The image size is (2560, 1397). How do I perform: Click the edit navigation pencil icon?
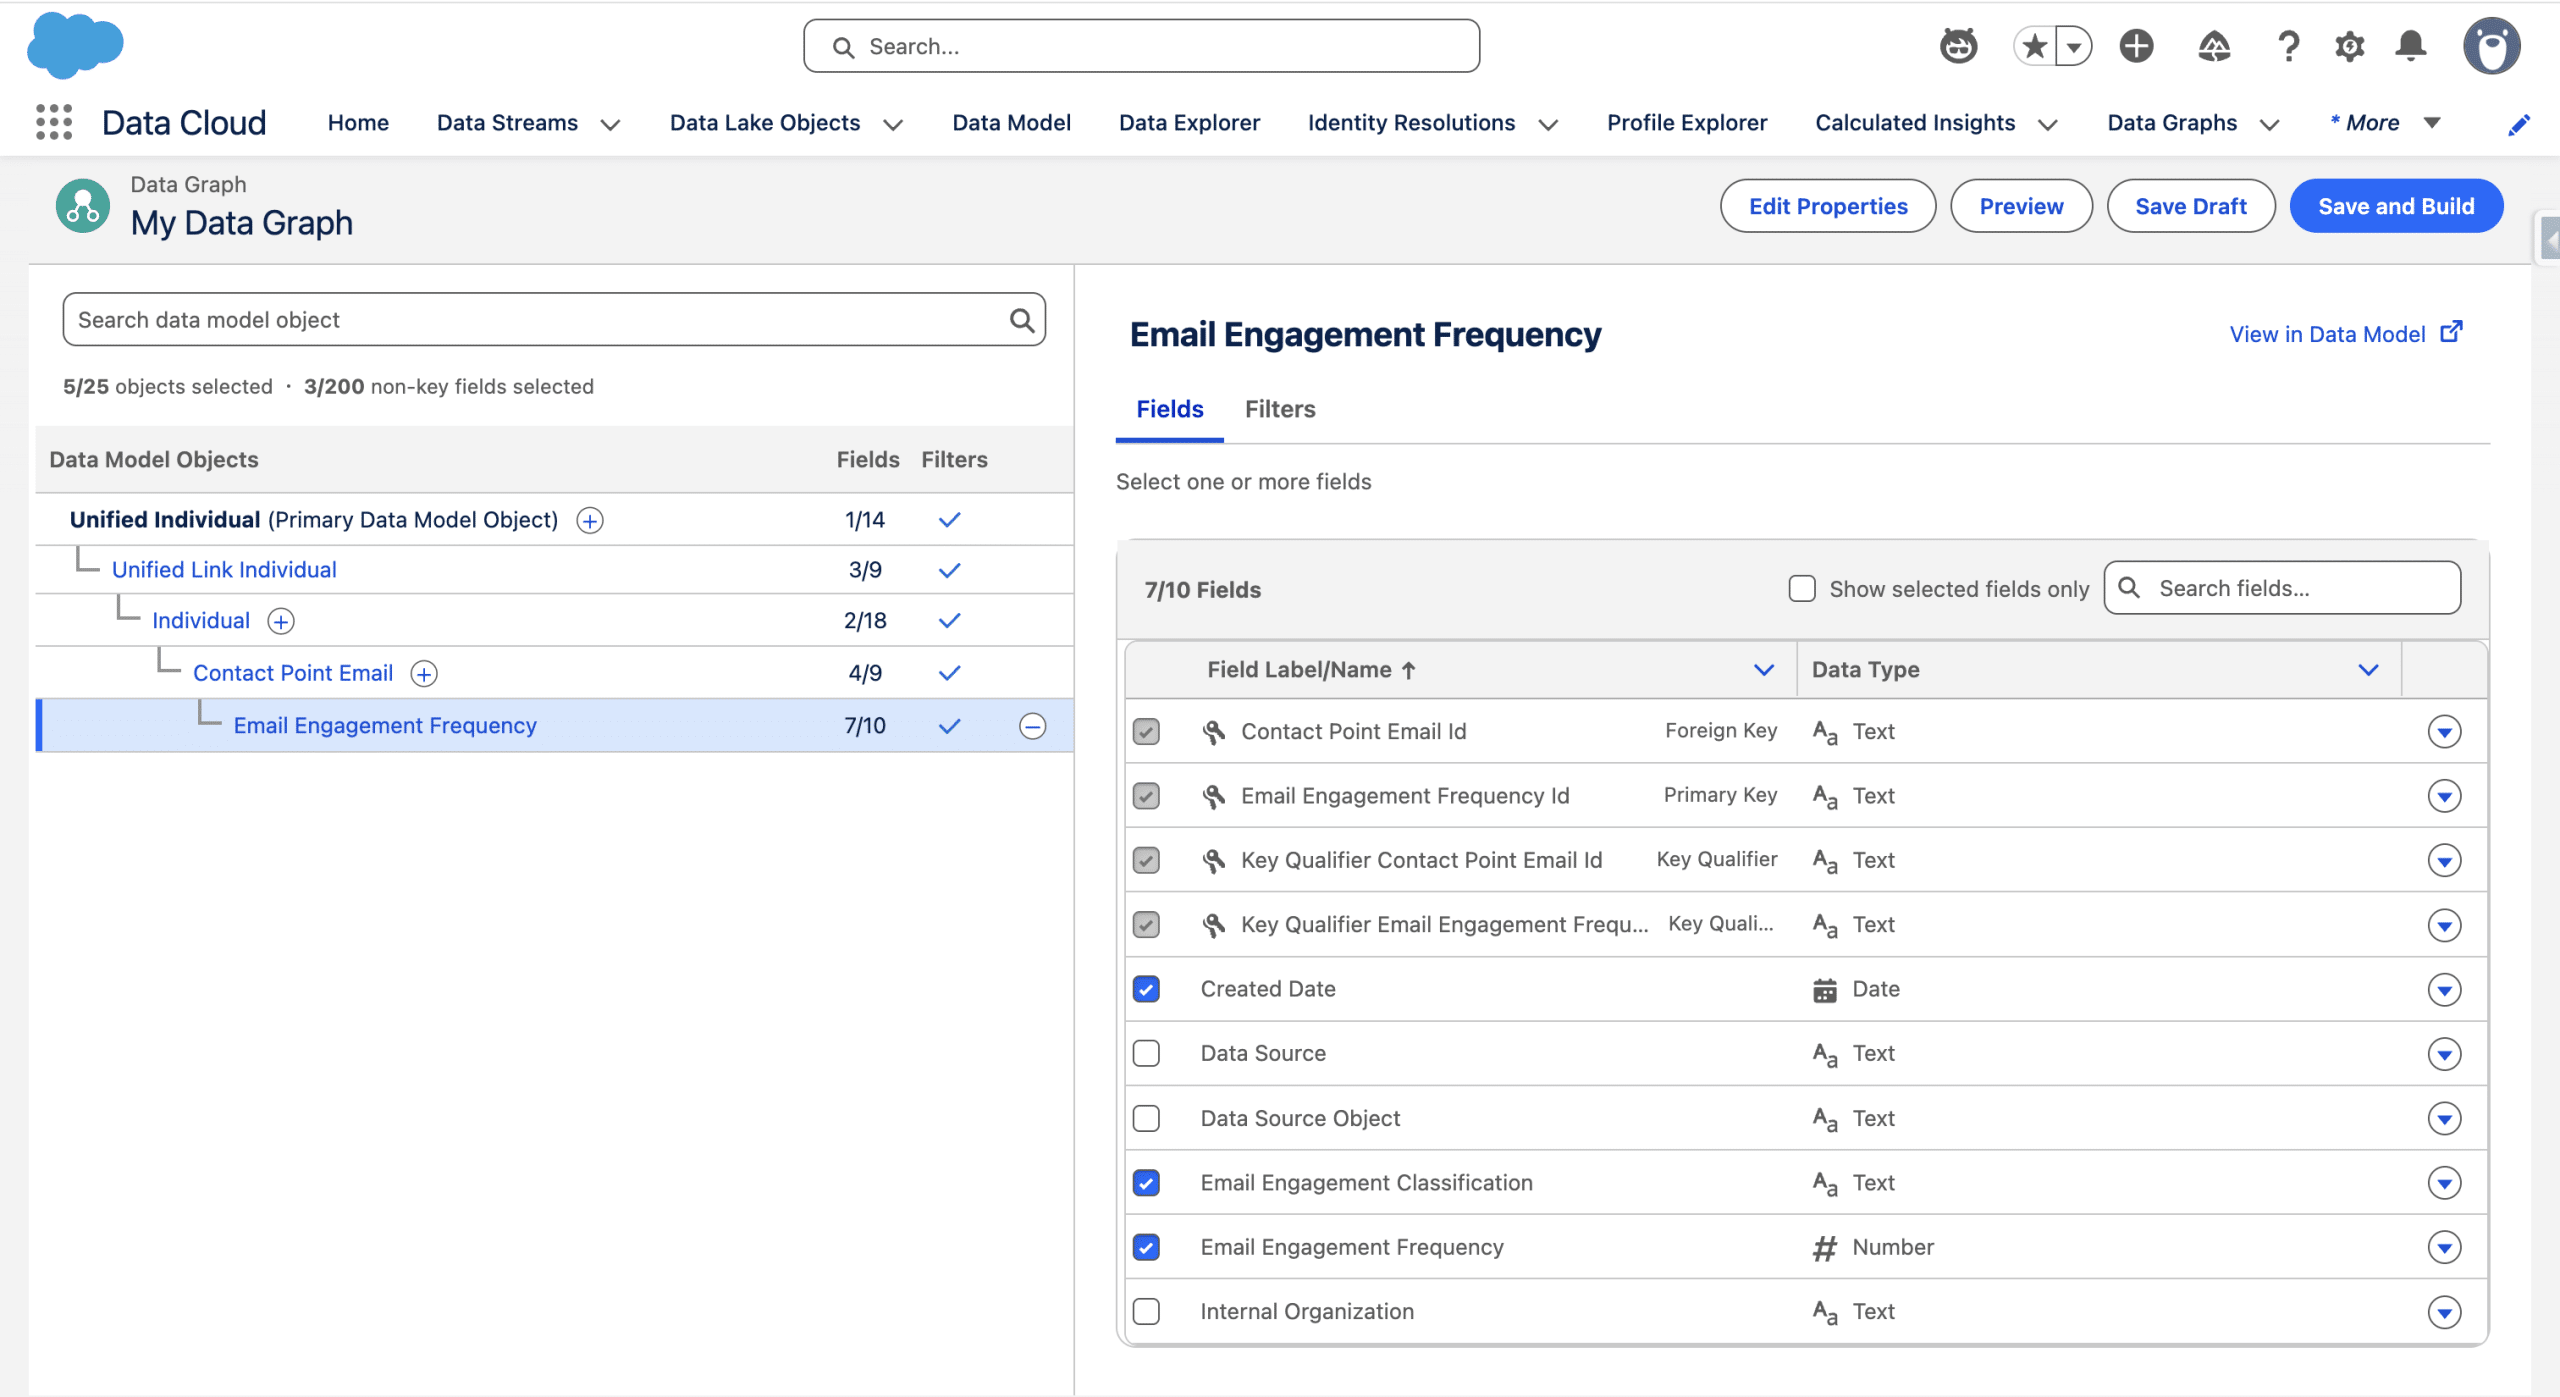coord(2518,124)
